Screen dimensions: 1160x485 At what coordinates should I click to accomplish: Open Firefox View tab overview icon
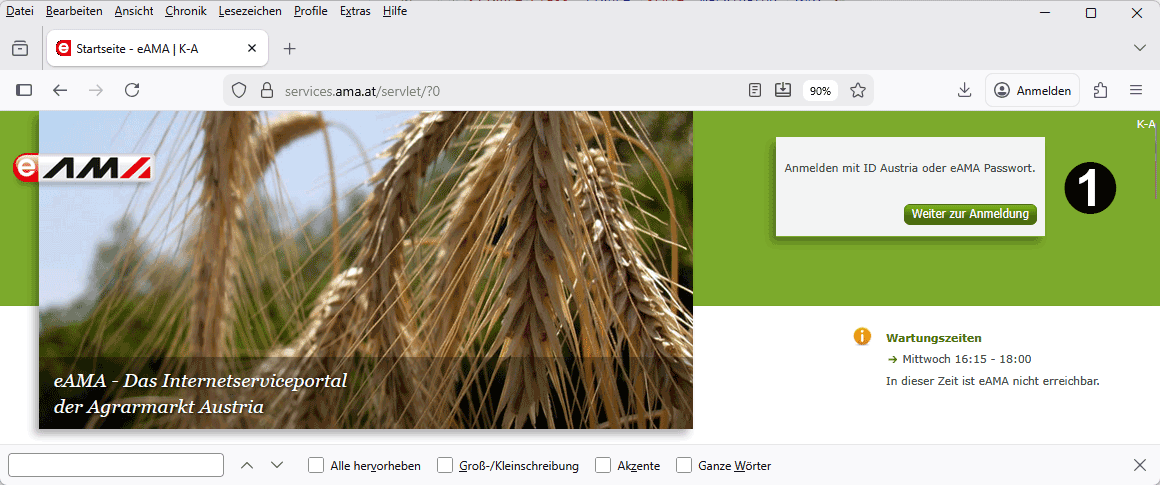[x=20, y=49]
